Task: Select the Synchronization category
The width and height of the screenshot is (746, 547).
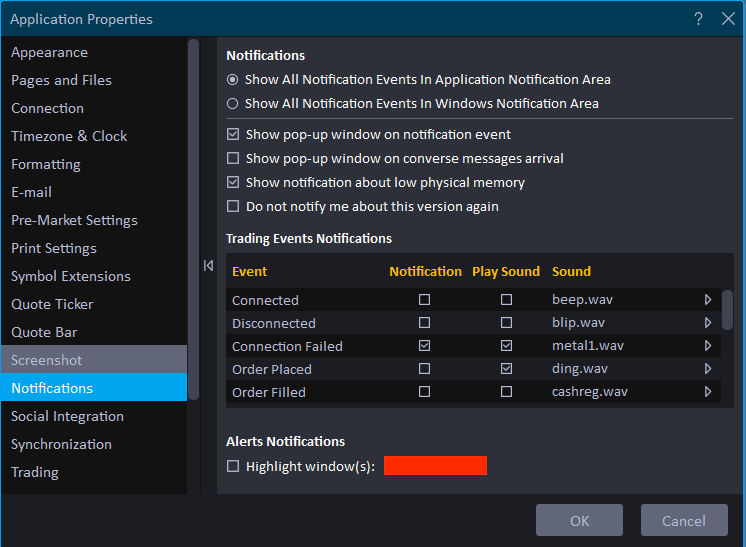Action: pyautogui.click(x=94, y=444)
